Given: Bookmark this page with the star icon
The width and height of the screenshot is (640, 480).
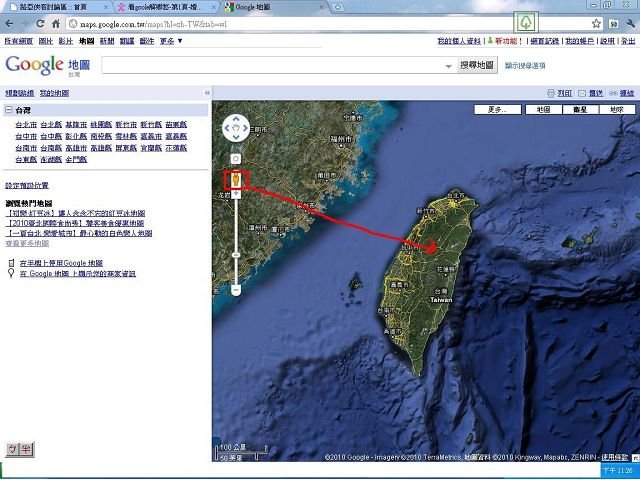Looking at the screenshot, I should coord(596,23).
